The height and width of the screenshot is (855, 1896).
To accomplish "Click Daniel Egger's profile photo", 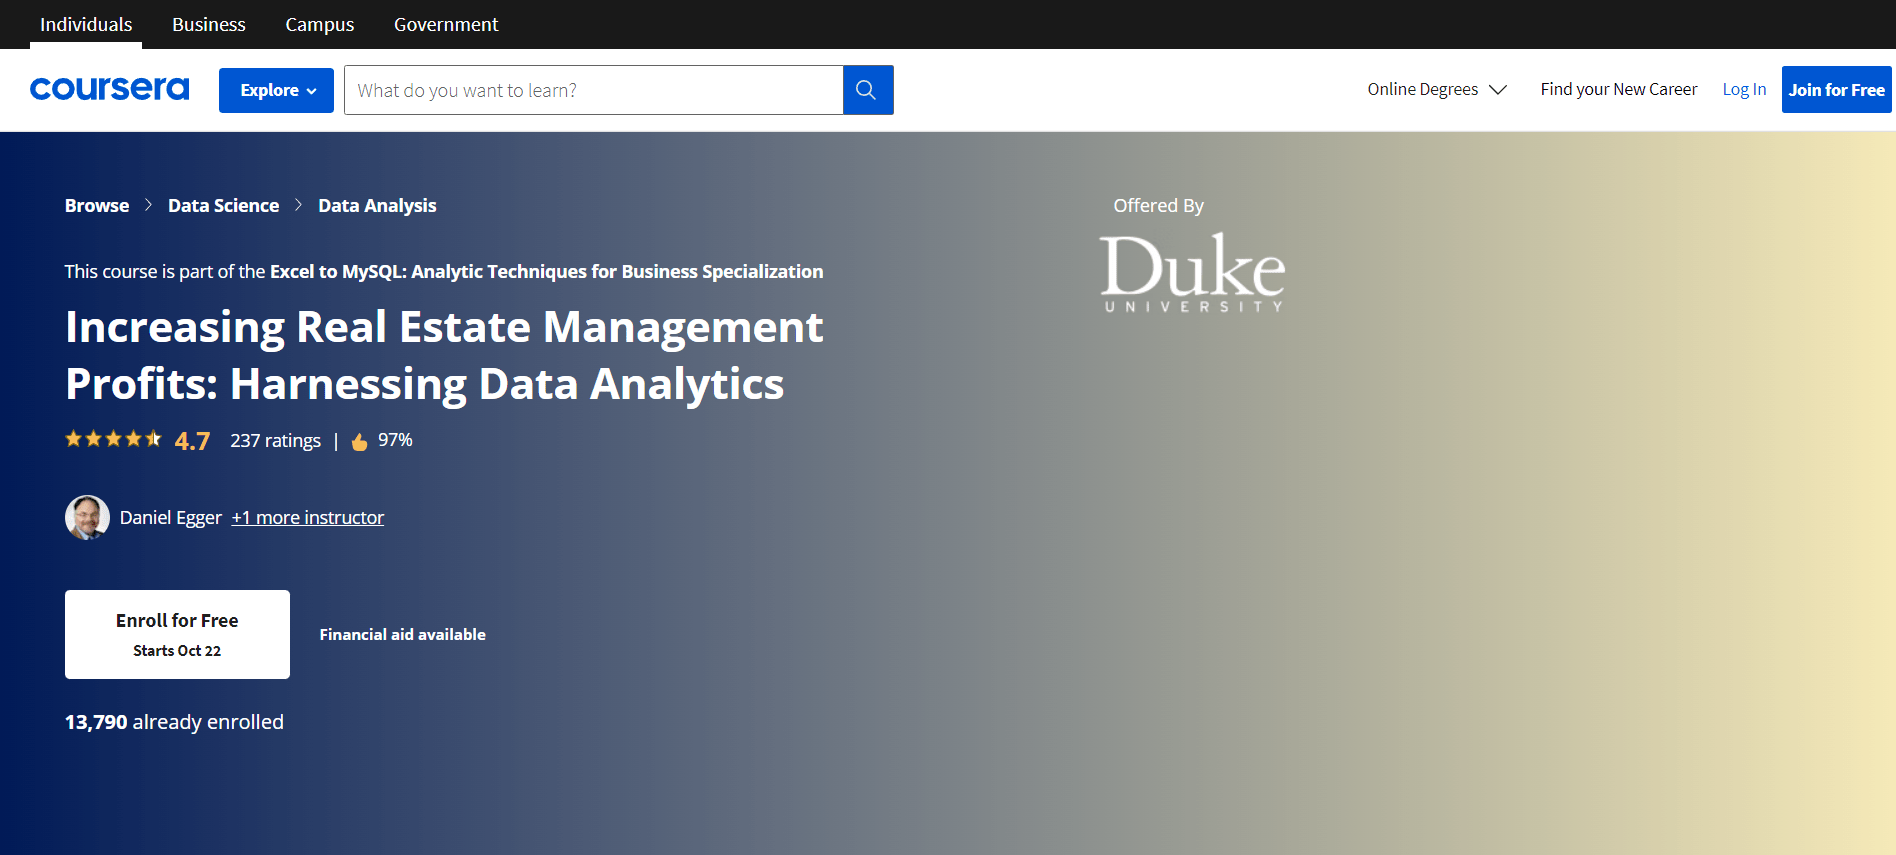I will 87,517.
